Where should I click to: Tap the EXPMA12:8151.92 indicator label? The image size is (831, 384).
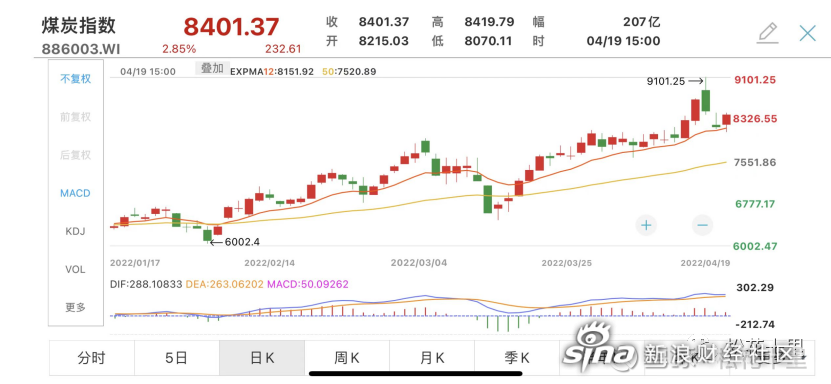[x=272, y=71]
